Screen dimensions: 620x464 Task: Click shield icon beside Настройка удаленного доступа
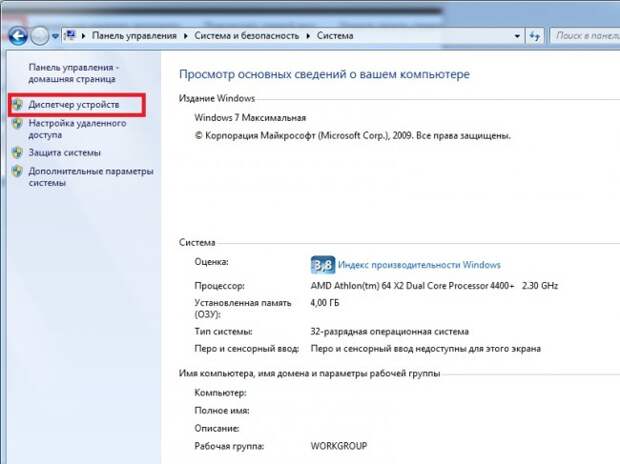[17, 124]
